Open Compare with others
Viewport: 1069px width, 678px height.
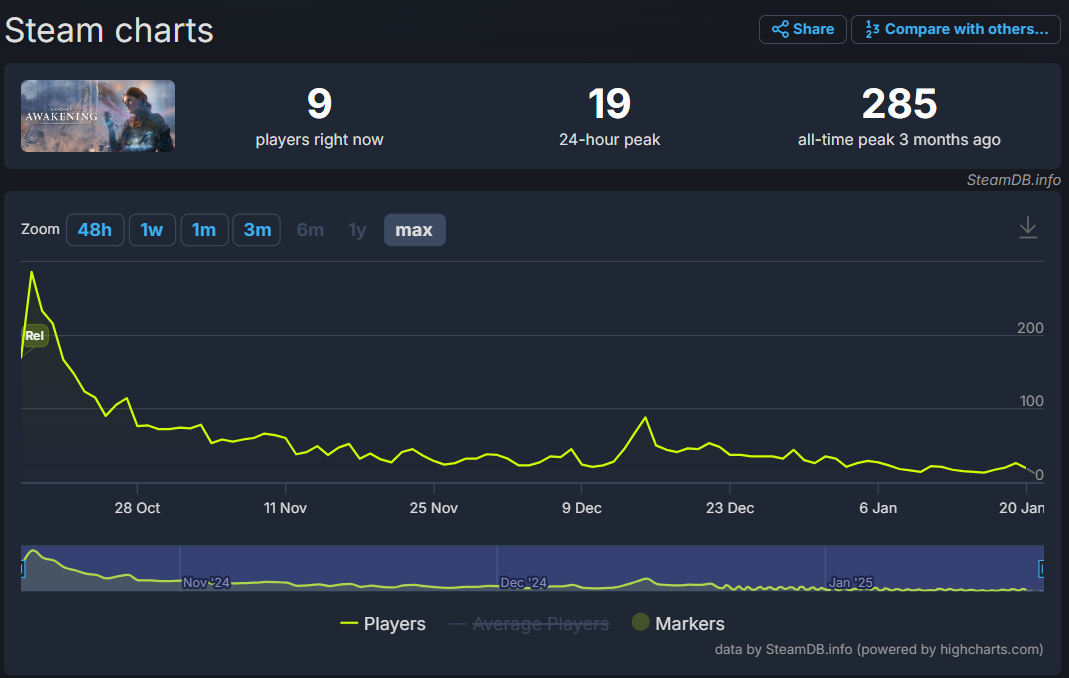point(956,29)
